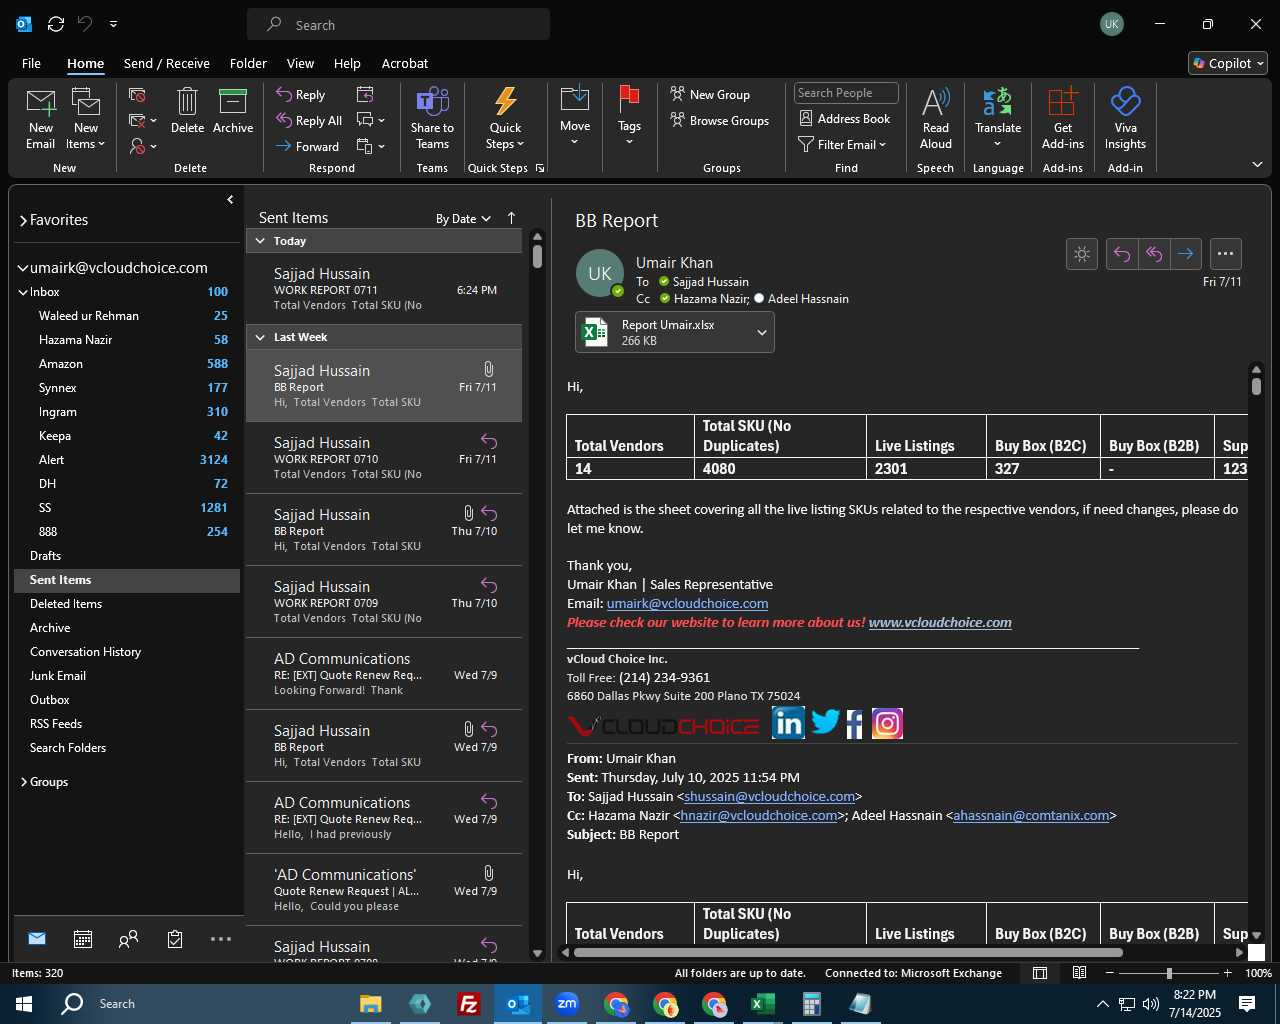Viewport: 1280px width, 1024px height.
Task: Share the email to Teams
Action: [432, 118]
